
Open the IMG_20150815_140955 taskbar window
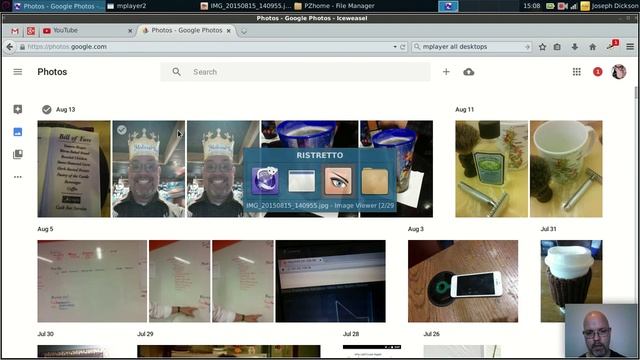[x=246, y=6]
